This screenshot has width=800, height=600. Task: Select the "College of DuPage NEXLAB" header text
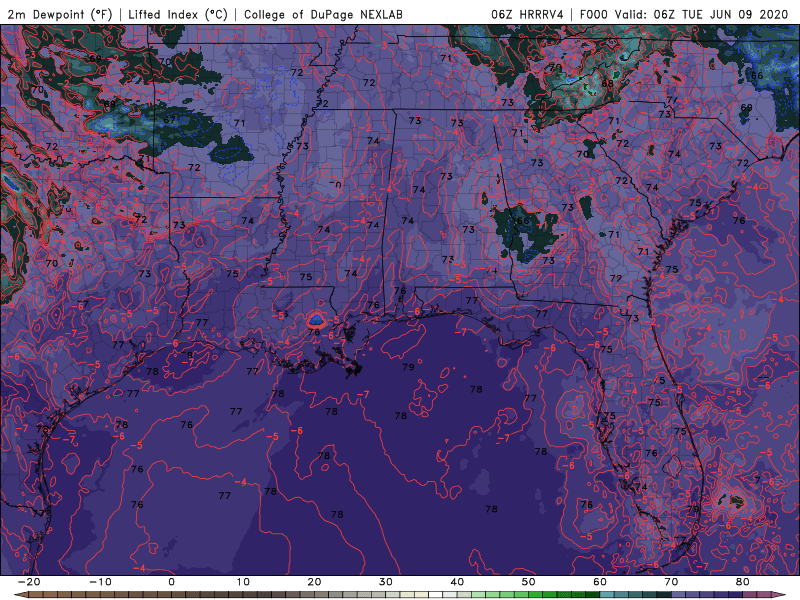[x=323, y=14]
